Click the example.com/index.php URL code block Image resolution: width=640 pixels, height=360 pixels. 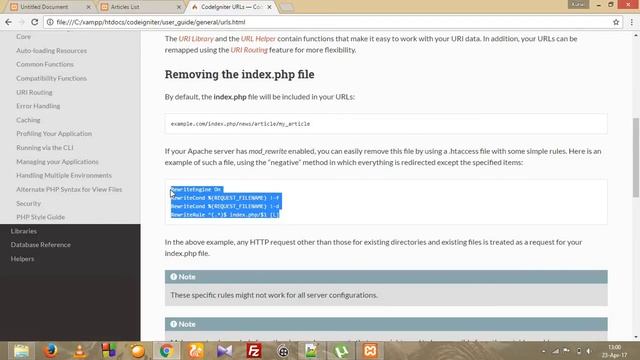click(386, 124)
